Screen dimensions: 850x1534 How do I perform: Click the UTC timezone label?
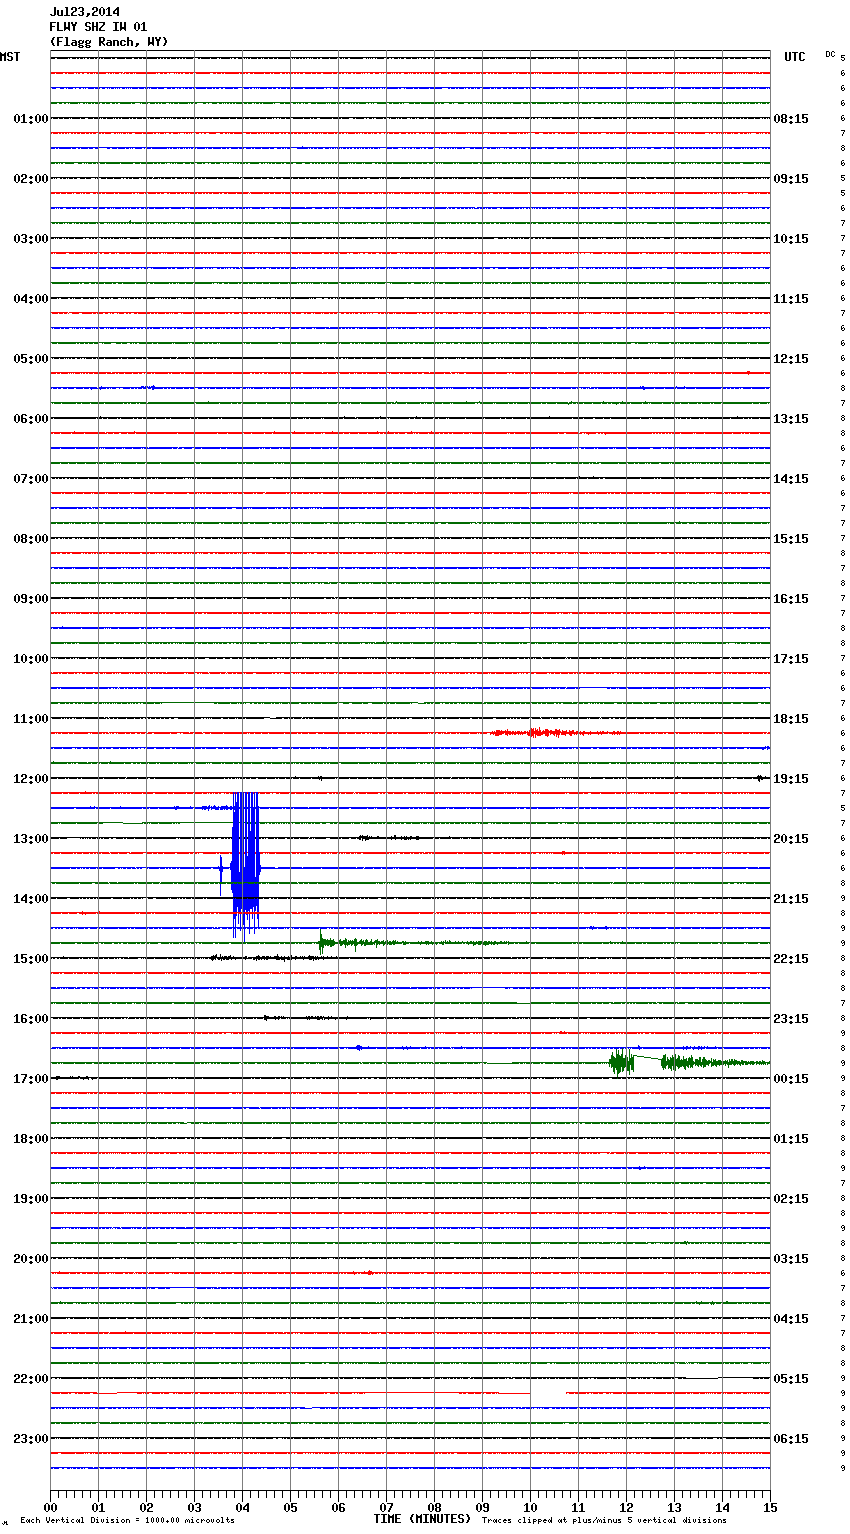point(794,57)
